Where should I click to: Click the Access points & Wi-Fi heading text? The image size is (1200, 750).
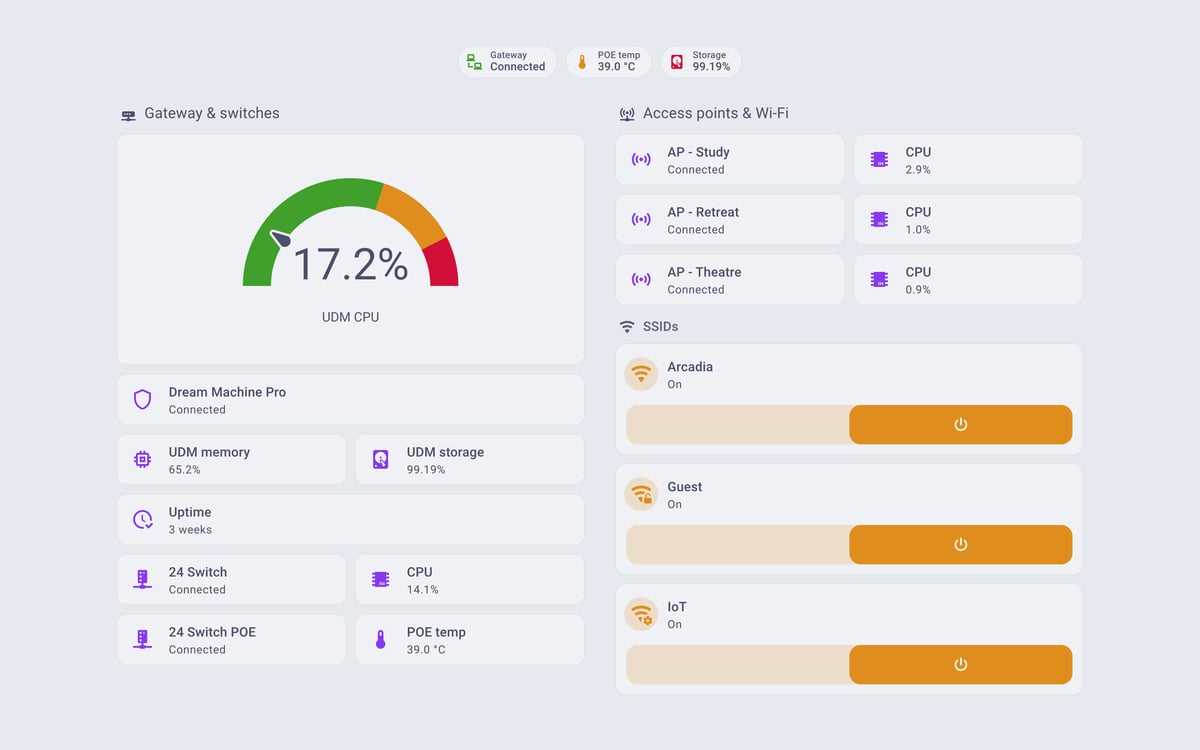716,114
